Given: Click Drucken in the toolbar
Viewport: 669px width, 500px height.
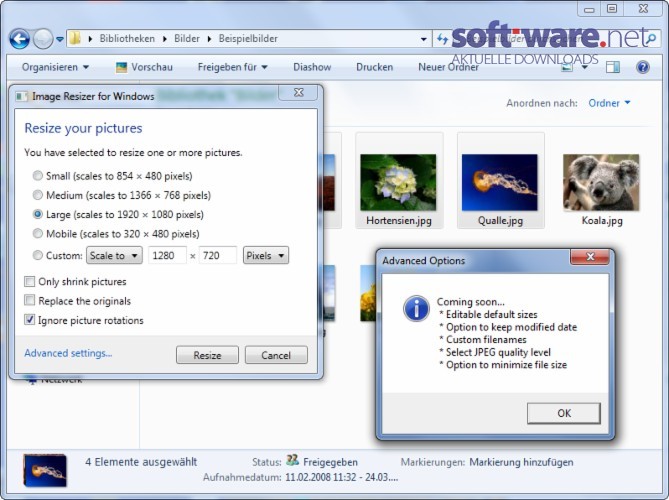Looking at the screenshot, I should (x=374, y=67).
